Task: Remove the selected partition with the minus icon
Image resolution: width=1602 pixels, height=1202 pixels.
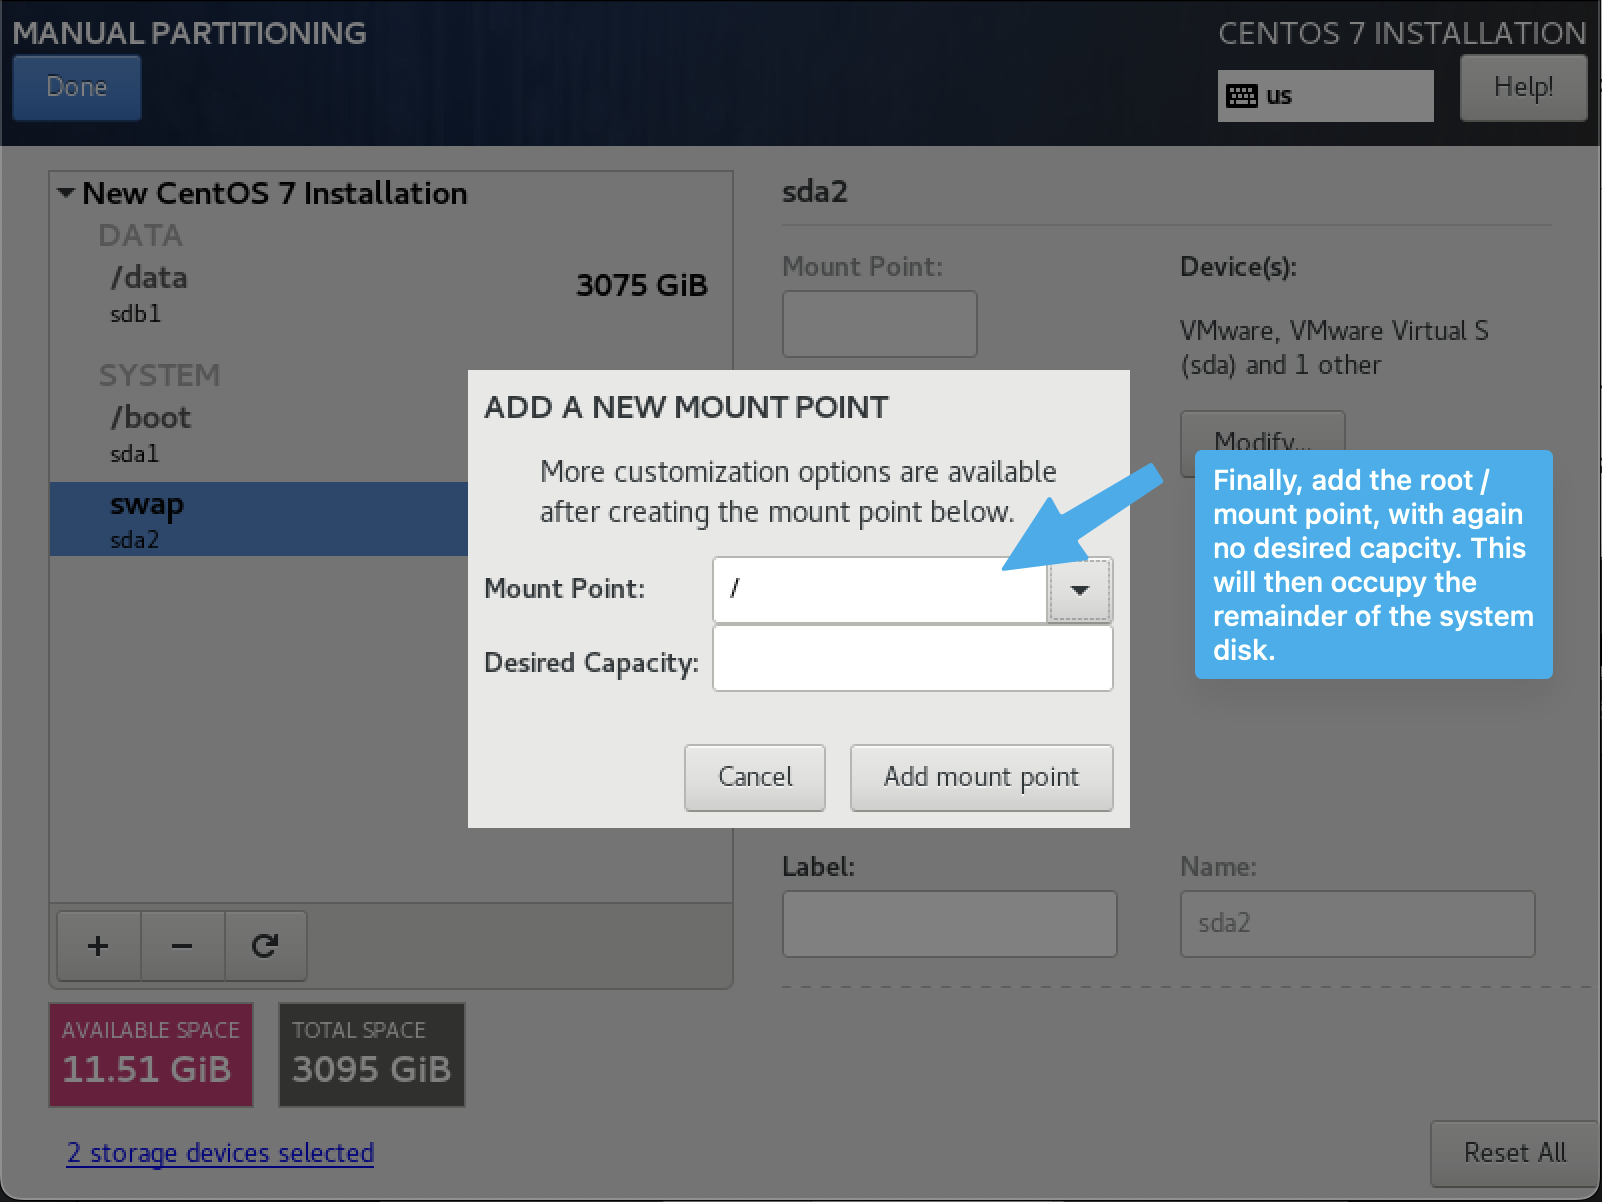Action: coord(182,945)
